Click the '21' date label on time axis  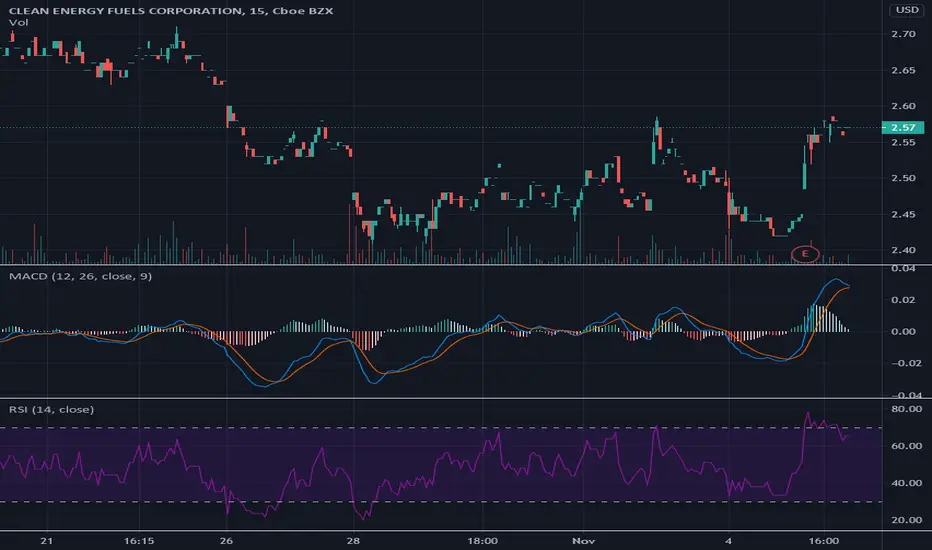[x=46, y=540]
